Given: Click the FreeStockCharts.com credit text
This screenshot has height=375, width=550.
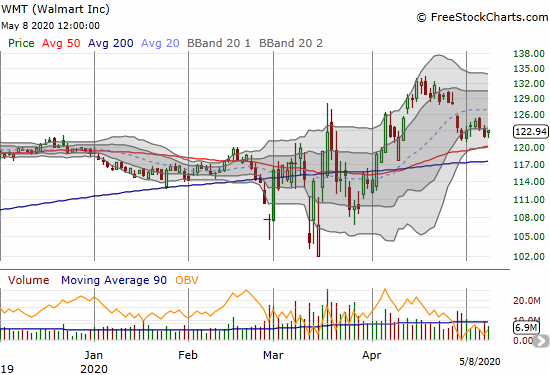Looking at the screenshot, I should tap(482, 17).
